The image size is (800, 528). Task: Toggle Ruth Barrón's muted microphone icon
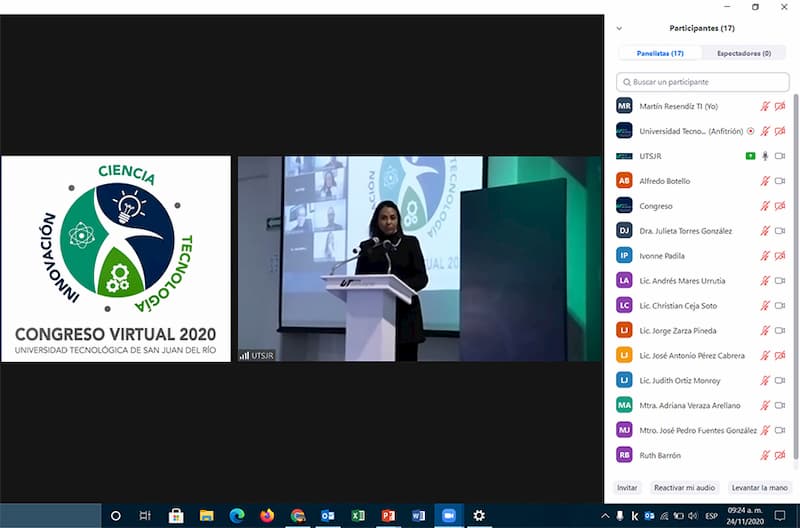point(765,455)
